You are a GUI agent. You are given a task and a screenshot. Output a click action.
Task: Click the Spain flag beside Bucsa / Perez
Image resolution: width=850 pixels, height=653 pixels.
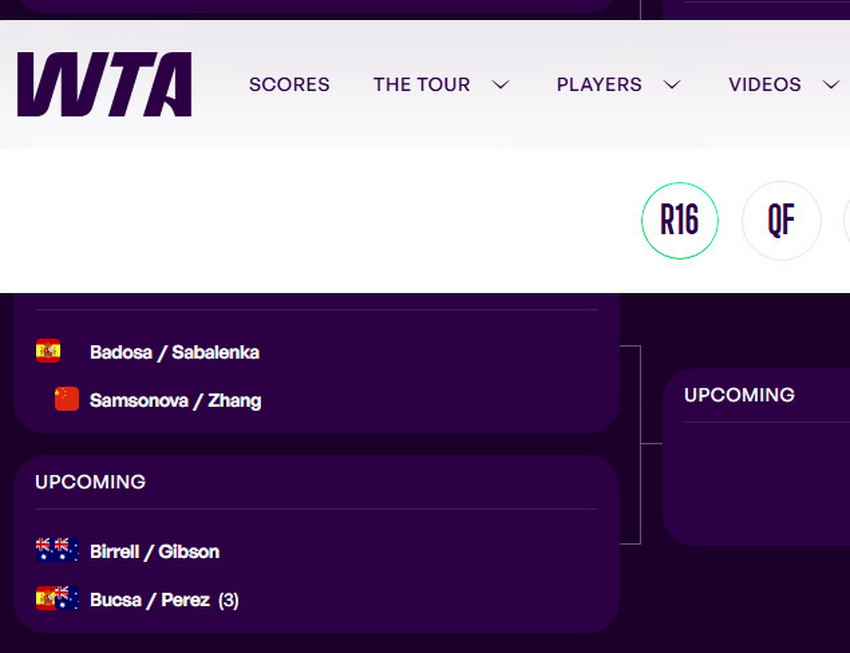[x=45, y=598]
